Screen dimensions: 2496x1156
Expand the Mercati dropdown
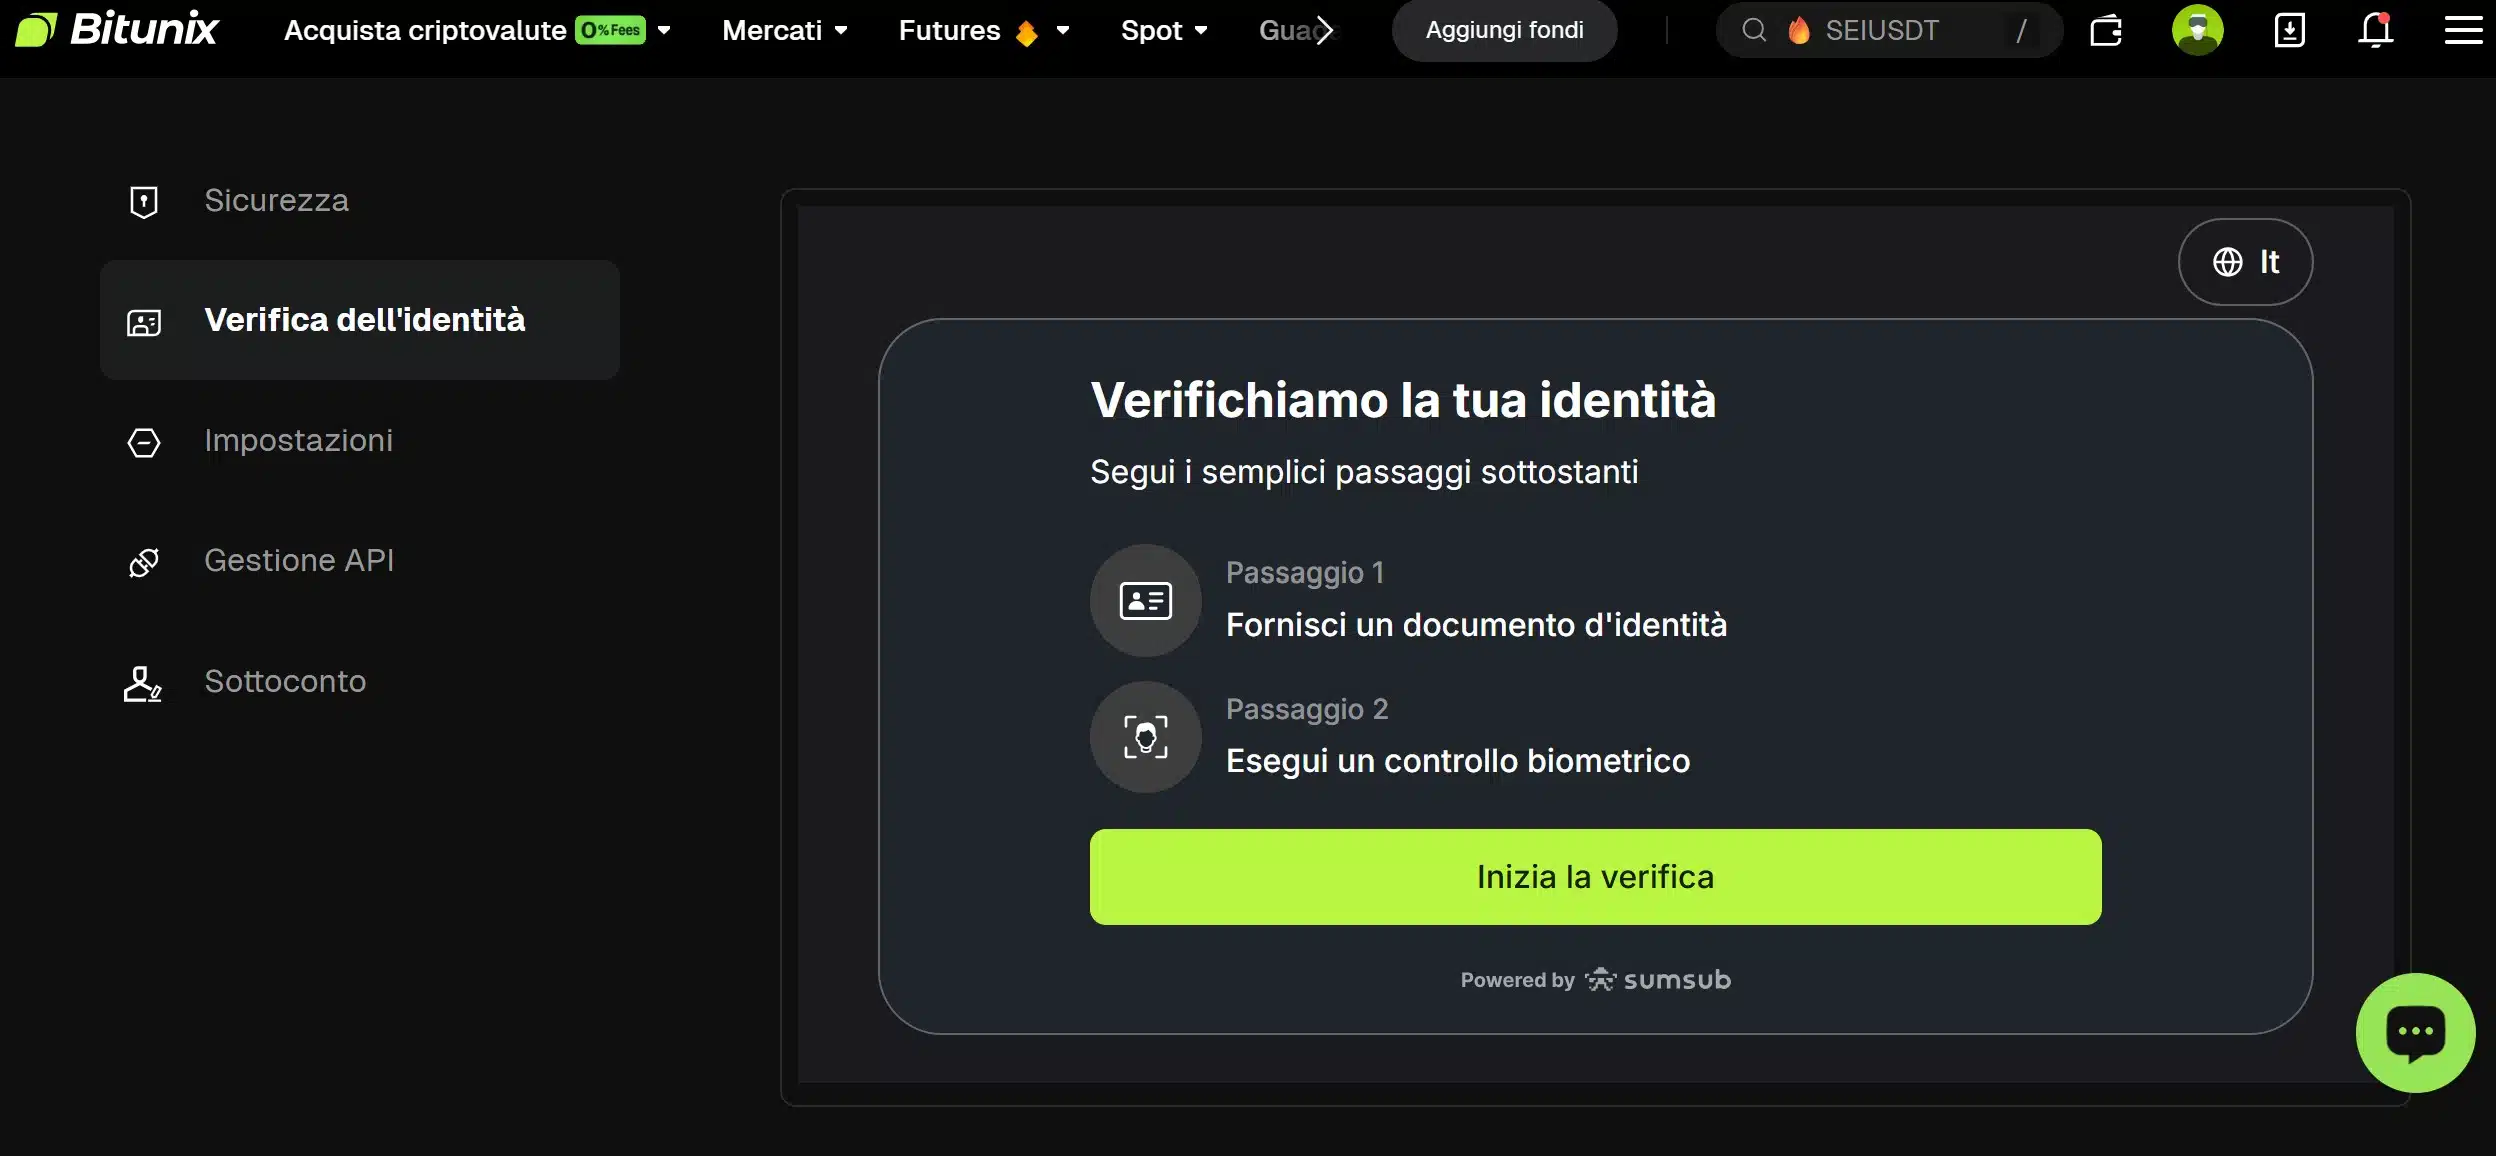pos(784,30)
